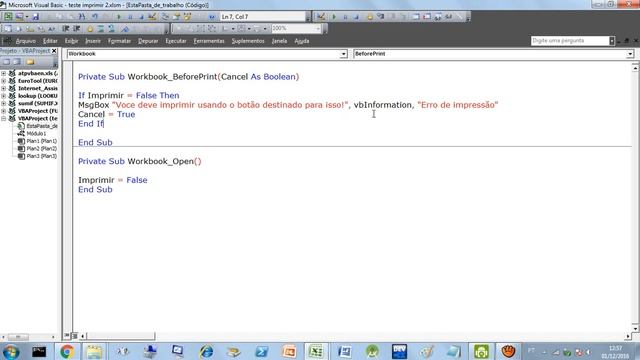
Task: Click the Indent icon in the Edit toolbar
Action: tap(65, 29)
